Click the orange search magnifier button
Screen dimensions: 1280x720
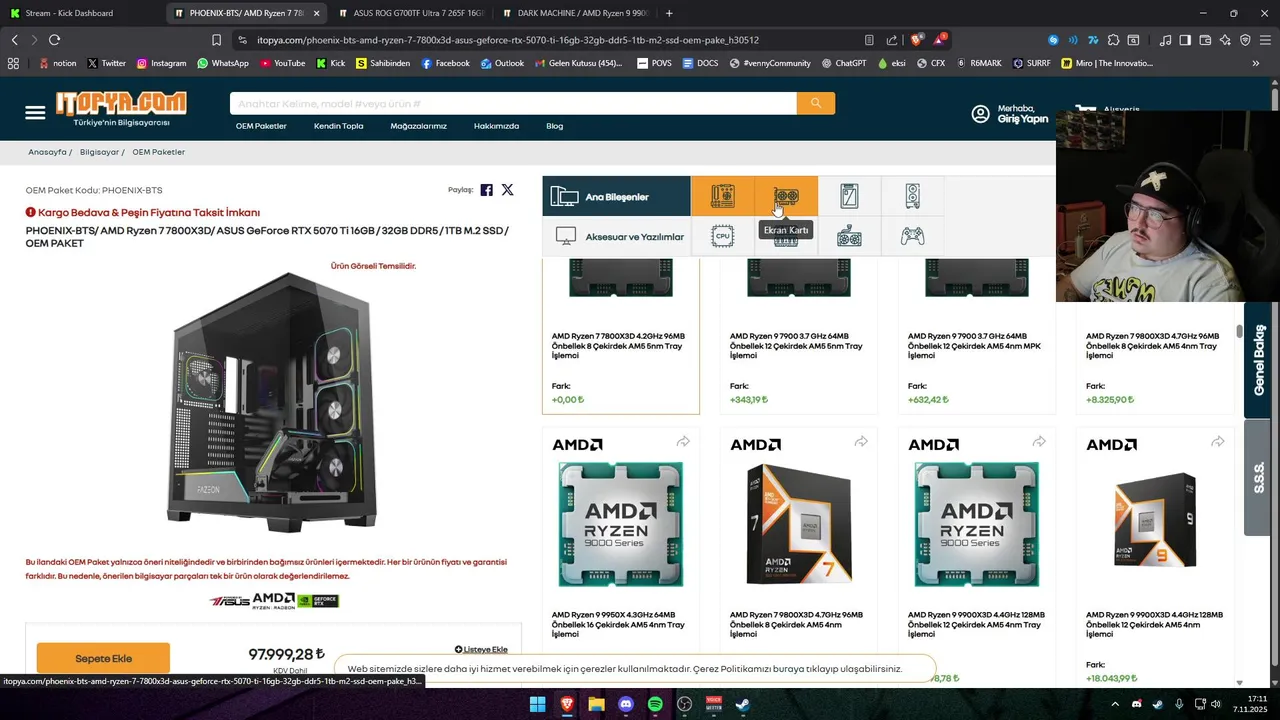[x=816, y=103]
